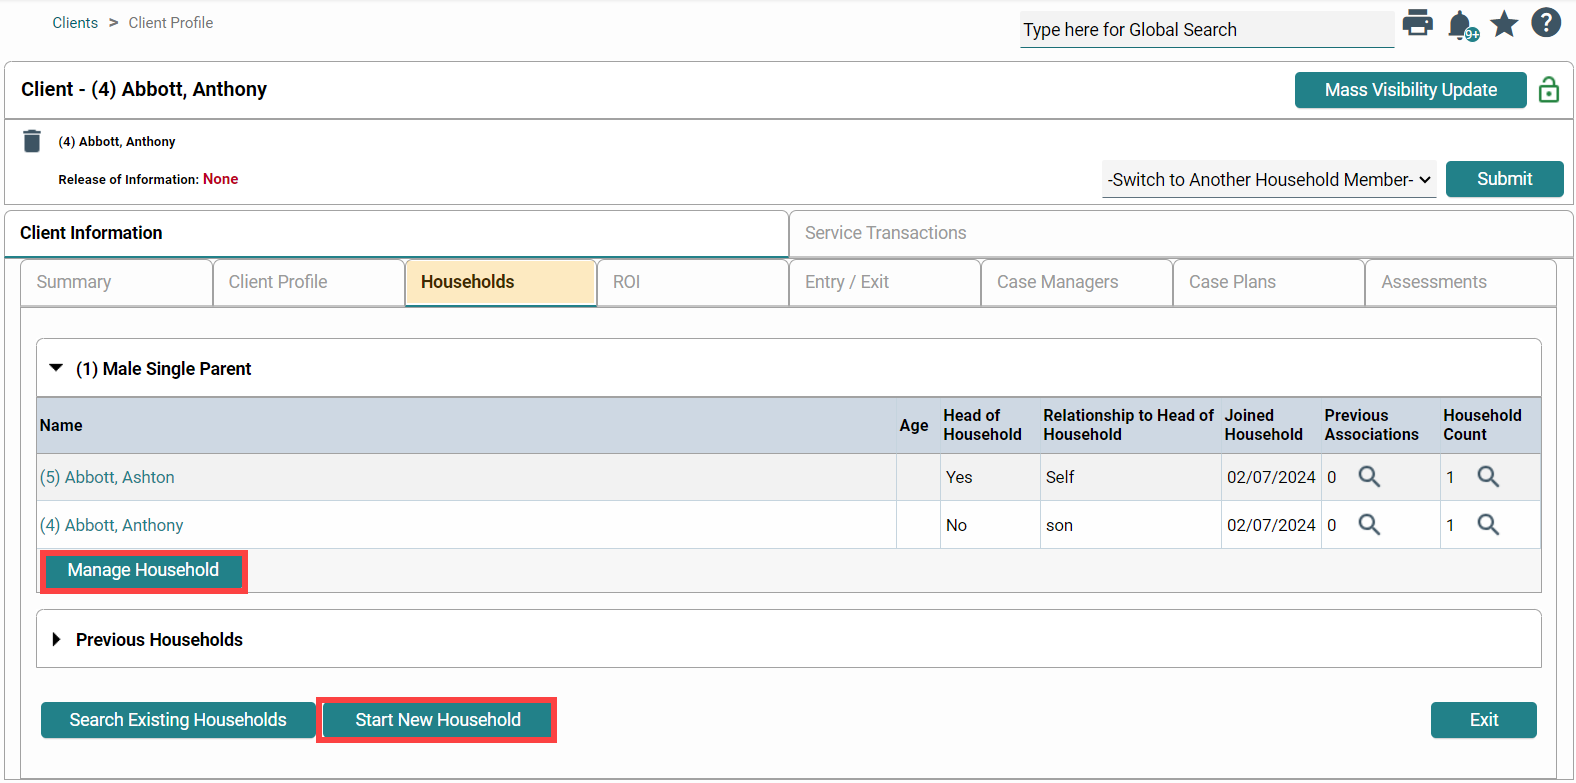Click Relationship to Head of Household header

[x=1129, y=425]
